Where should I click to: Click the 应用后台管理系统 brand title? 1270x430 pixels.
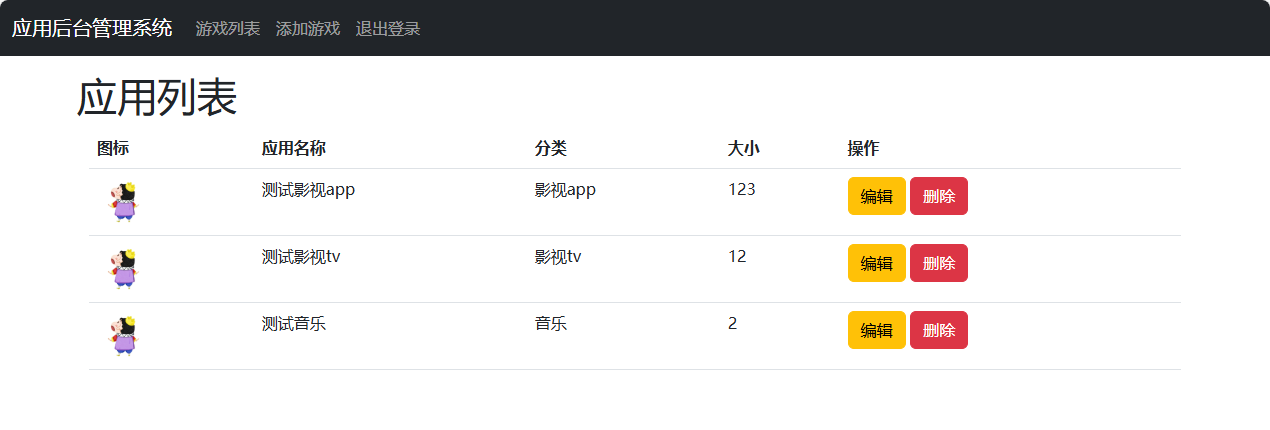pyautogui.click(x=92, y=28)
